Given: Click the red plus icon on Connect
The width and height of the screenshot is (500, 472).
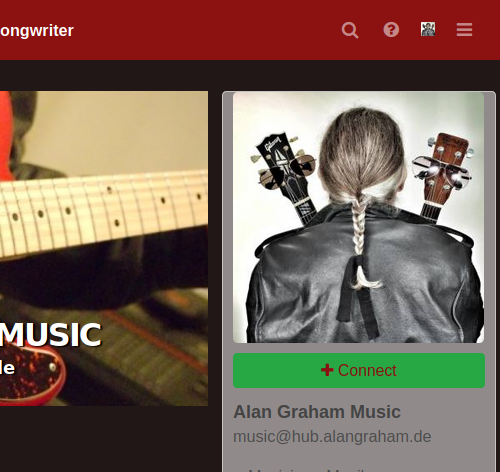Looking at the screenshot, I should pyautogui.click(x=327, y=370).
